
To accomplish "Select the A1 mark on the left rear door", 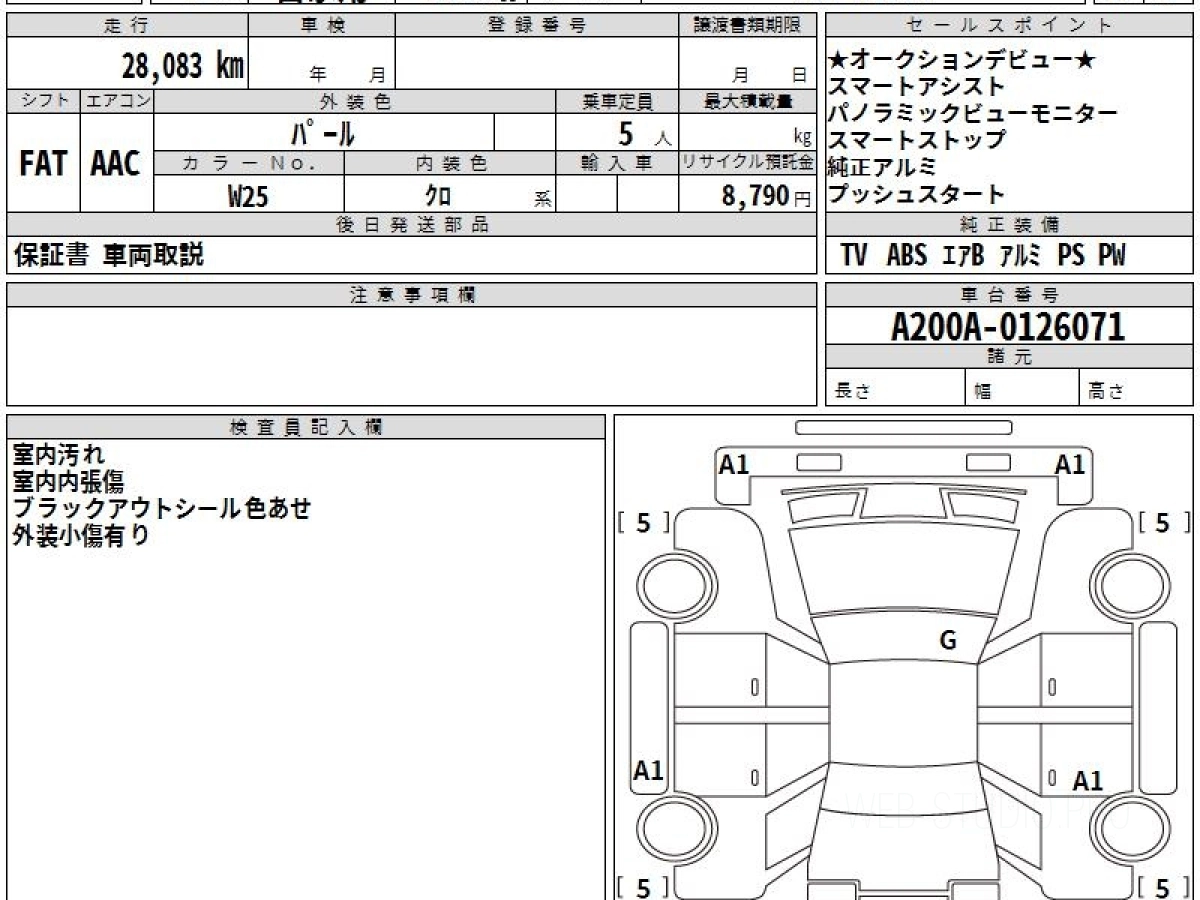I will coord(649,770).
